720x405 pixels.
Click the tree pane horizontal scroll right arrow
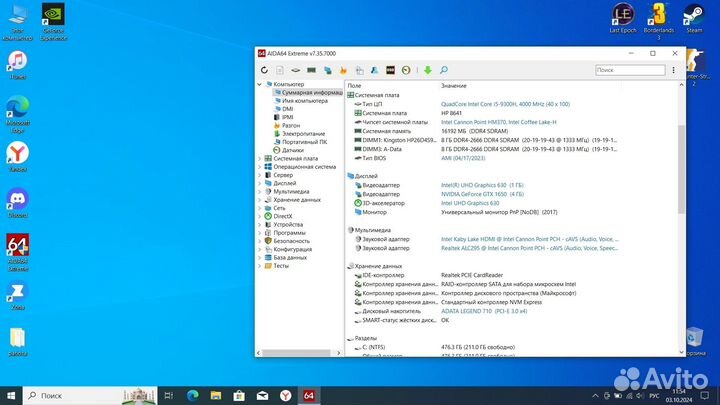click(x=339, y=353)
